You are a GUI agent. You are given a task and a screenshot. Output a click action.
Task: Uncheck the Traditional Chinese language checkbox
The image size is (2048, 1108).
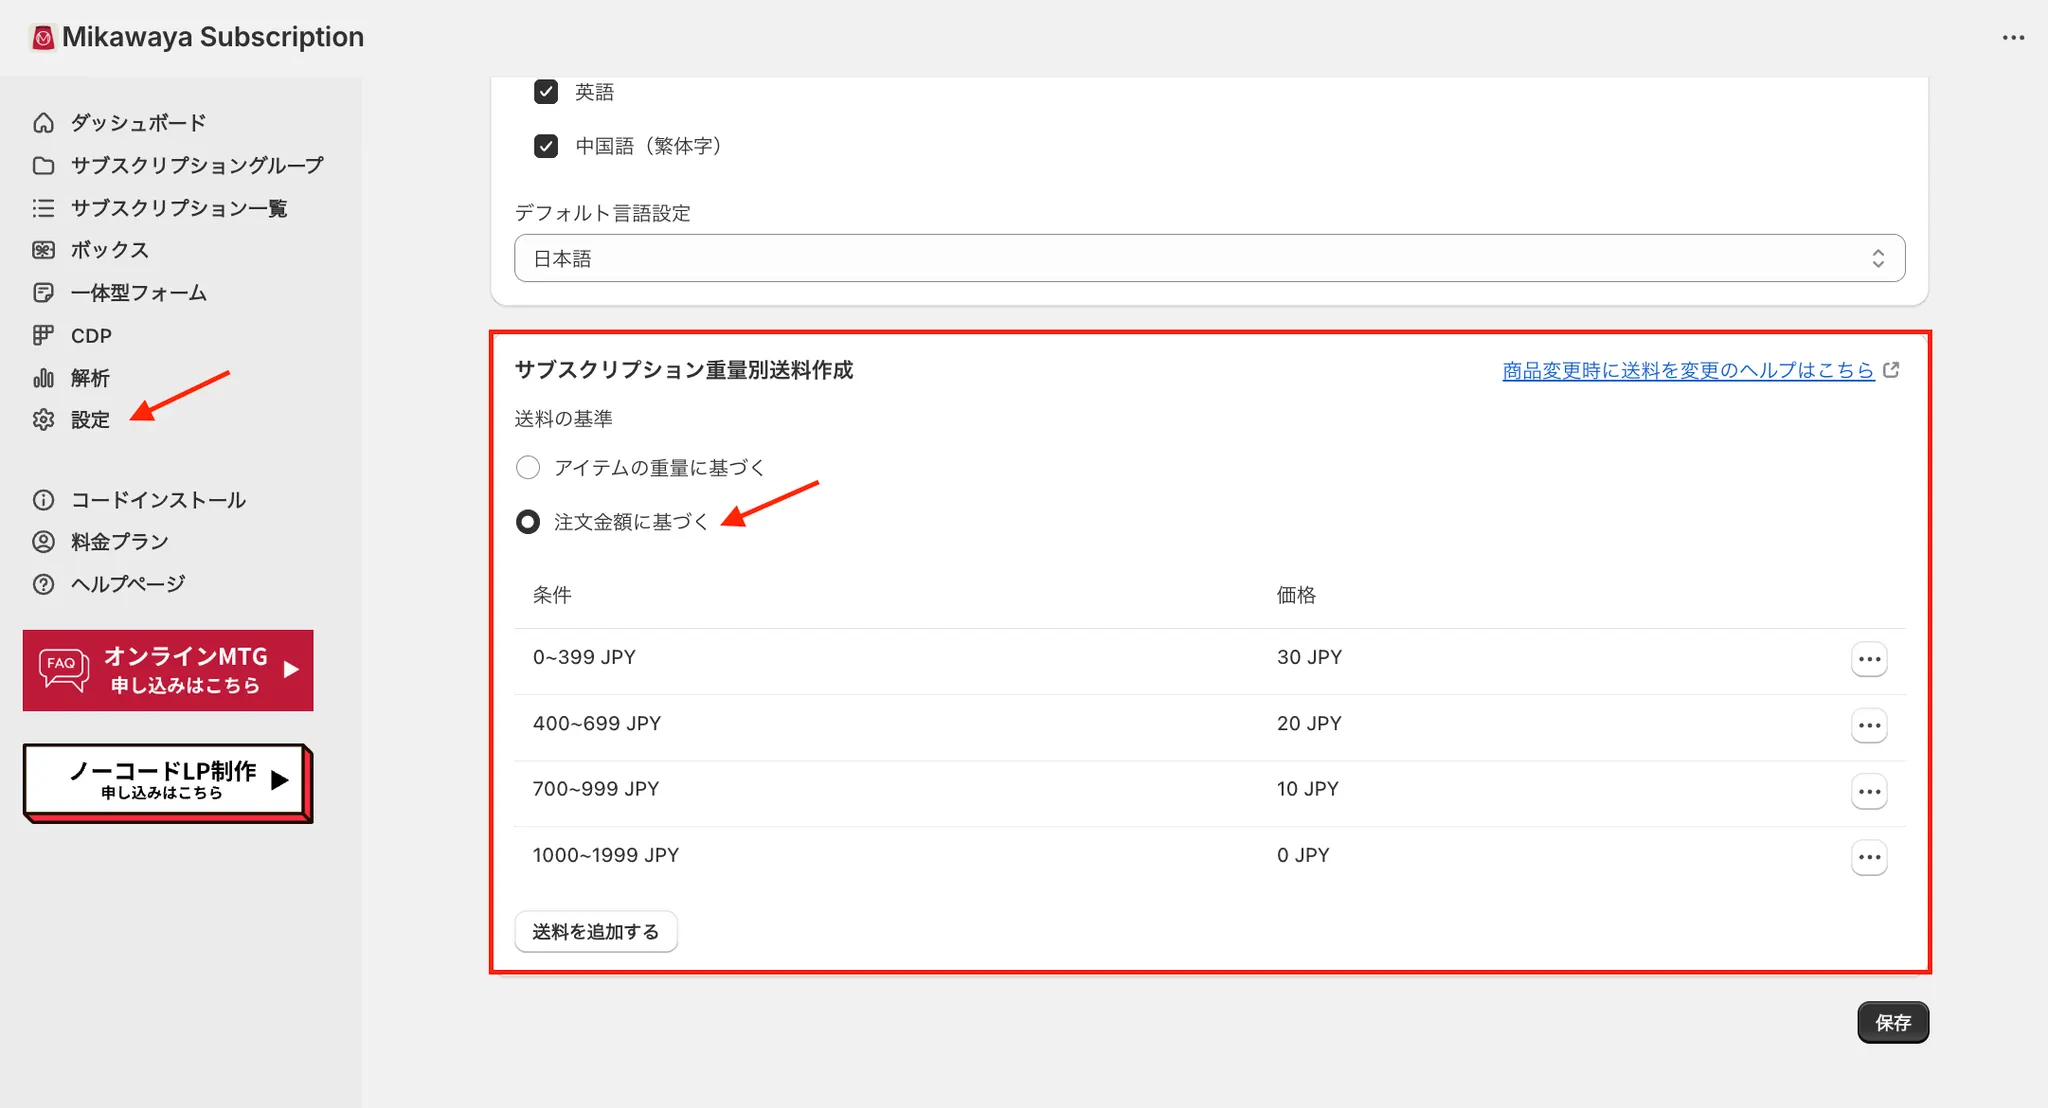pyautogui.click(x=546, y=146)
